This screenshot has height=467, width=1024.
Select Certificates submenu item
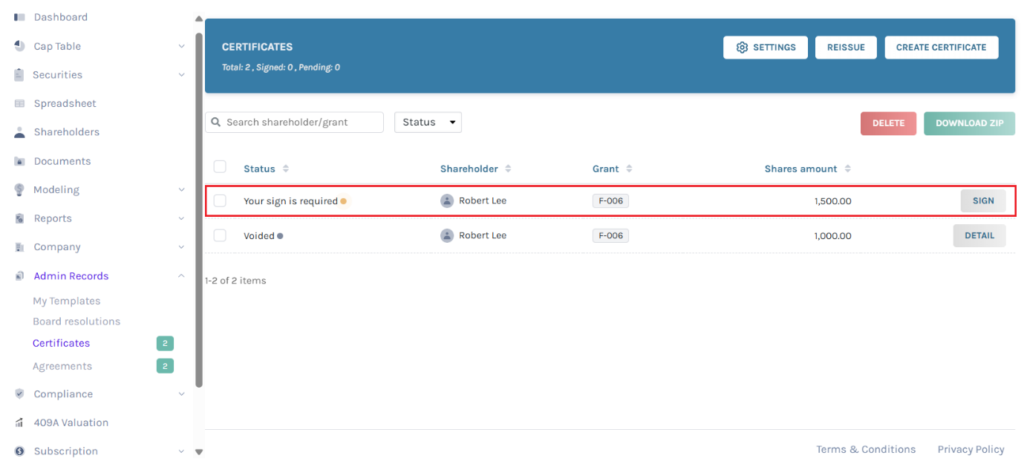point(61,343)
